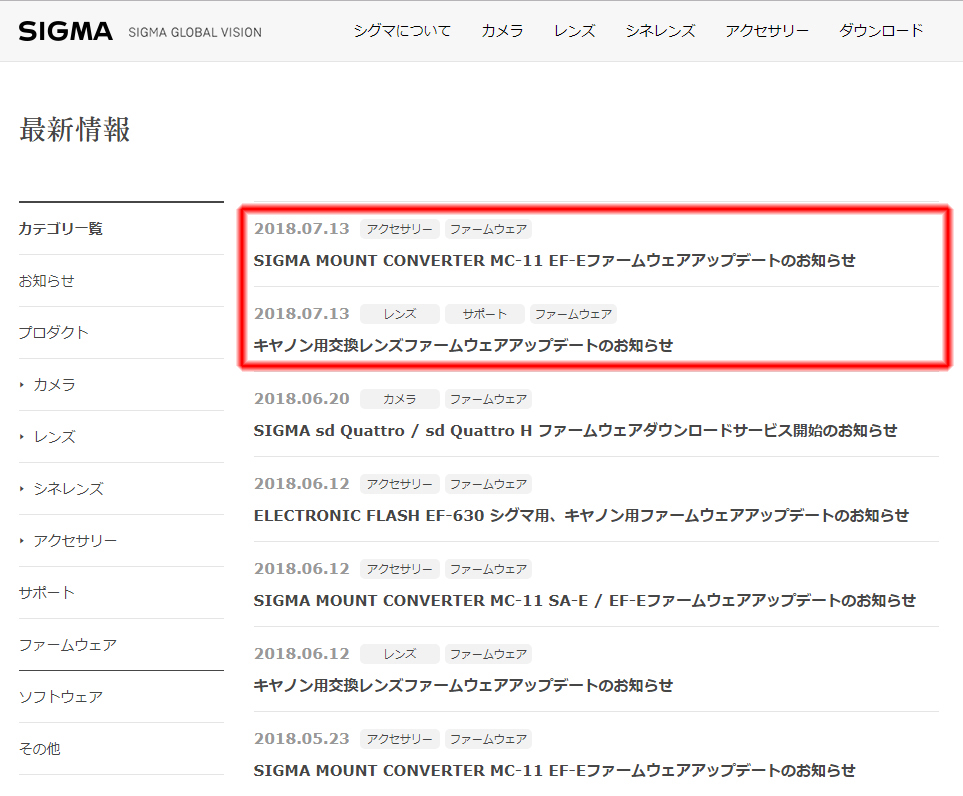Open MC-11 SA-E / EF-E firmware article

[585, 600]
